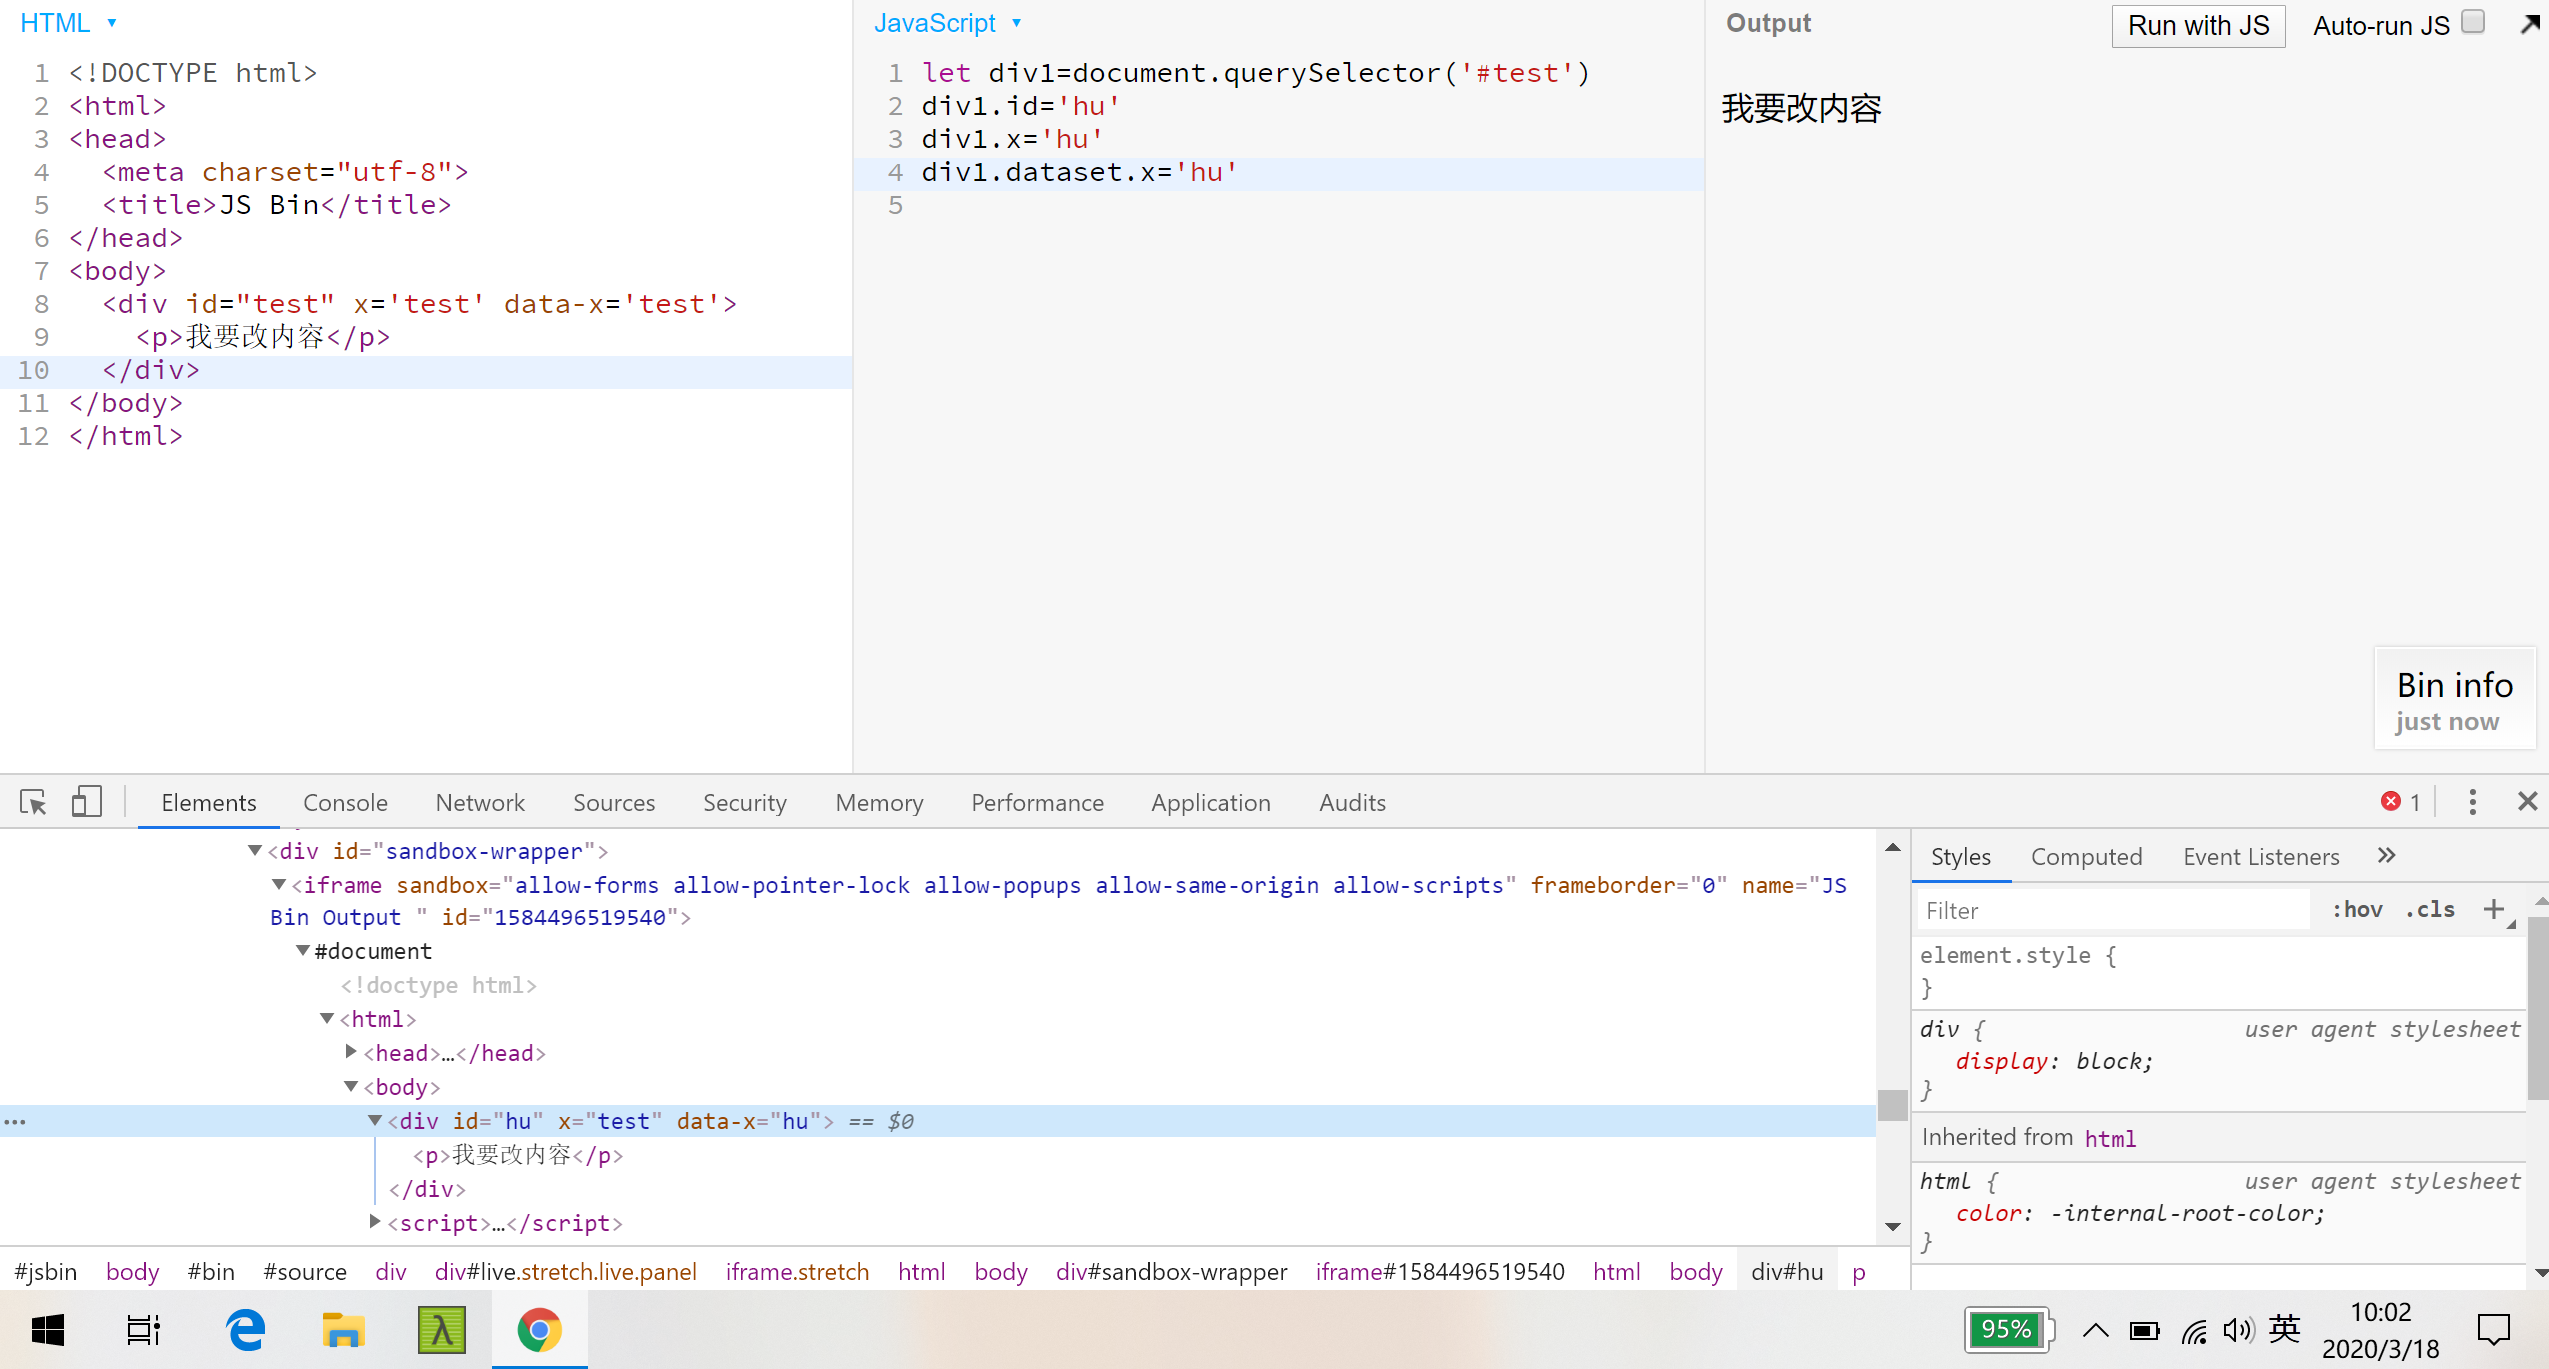Open the JavaScript panel dropdown arrow
Viewport: 2549px width, 1369px height.
[x=1016, y=23]
